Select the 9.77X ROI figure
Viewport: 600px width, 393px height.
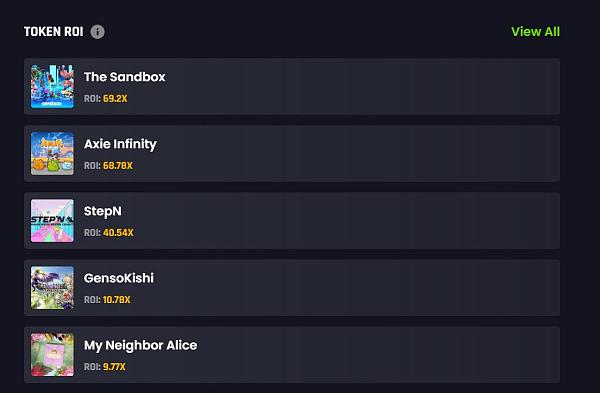pos(114,367)
